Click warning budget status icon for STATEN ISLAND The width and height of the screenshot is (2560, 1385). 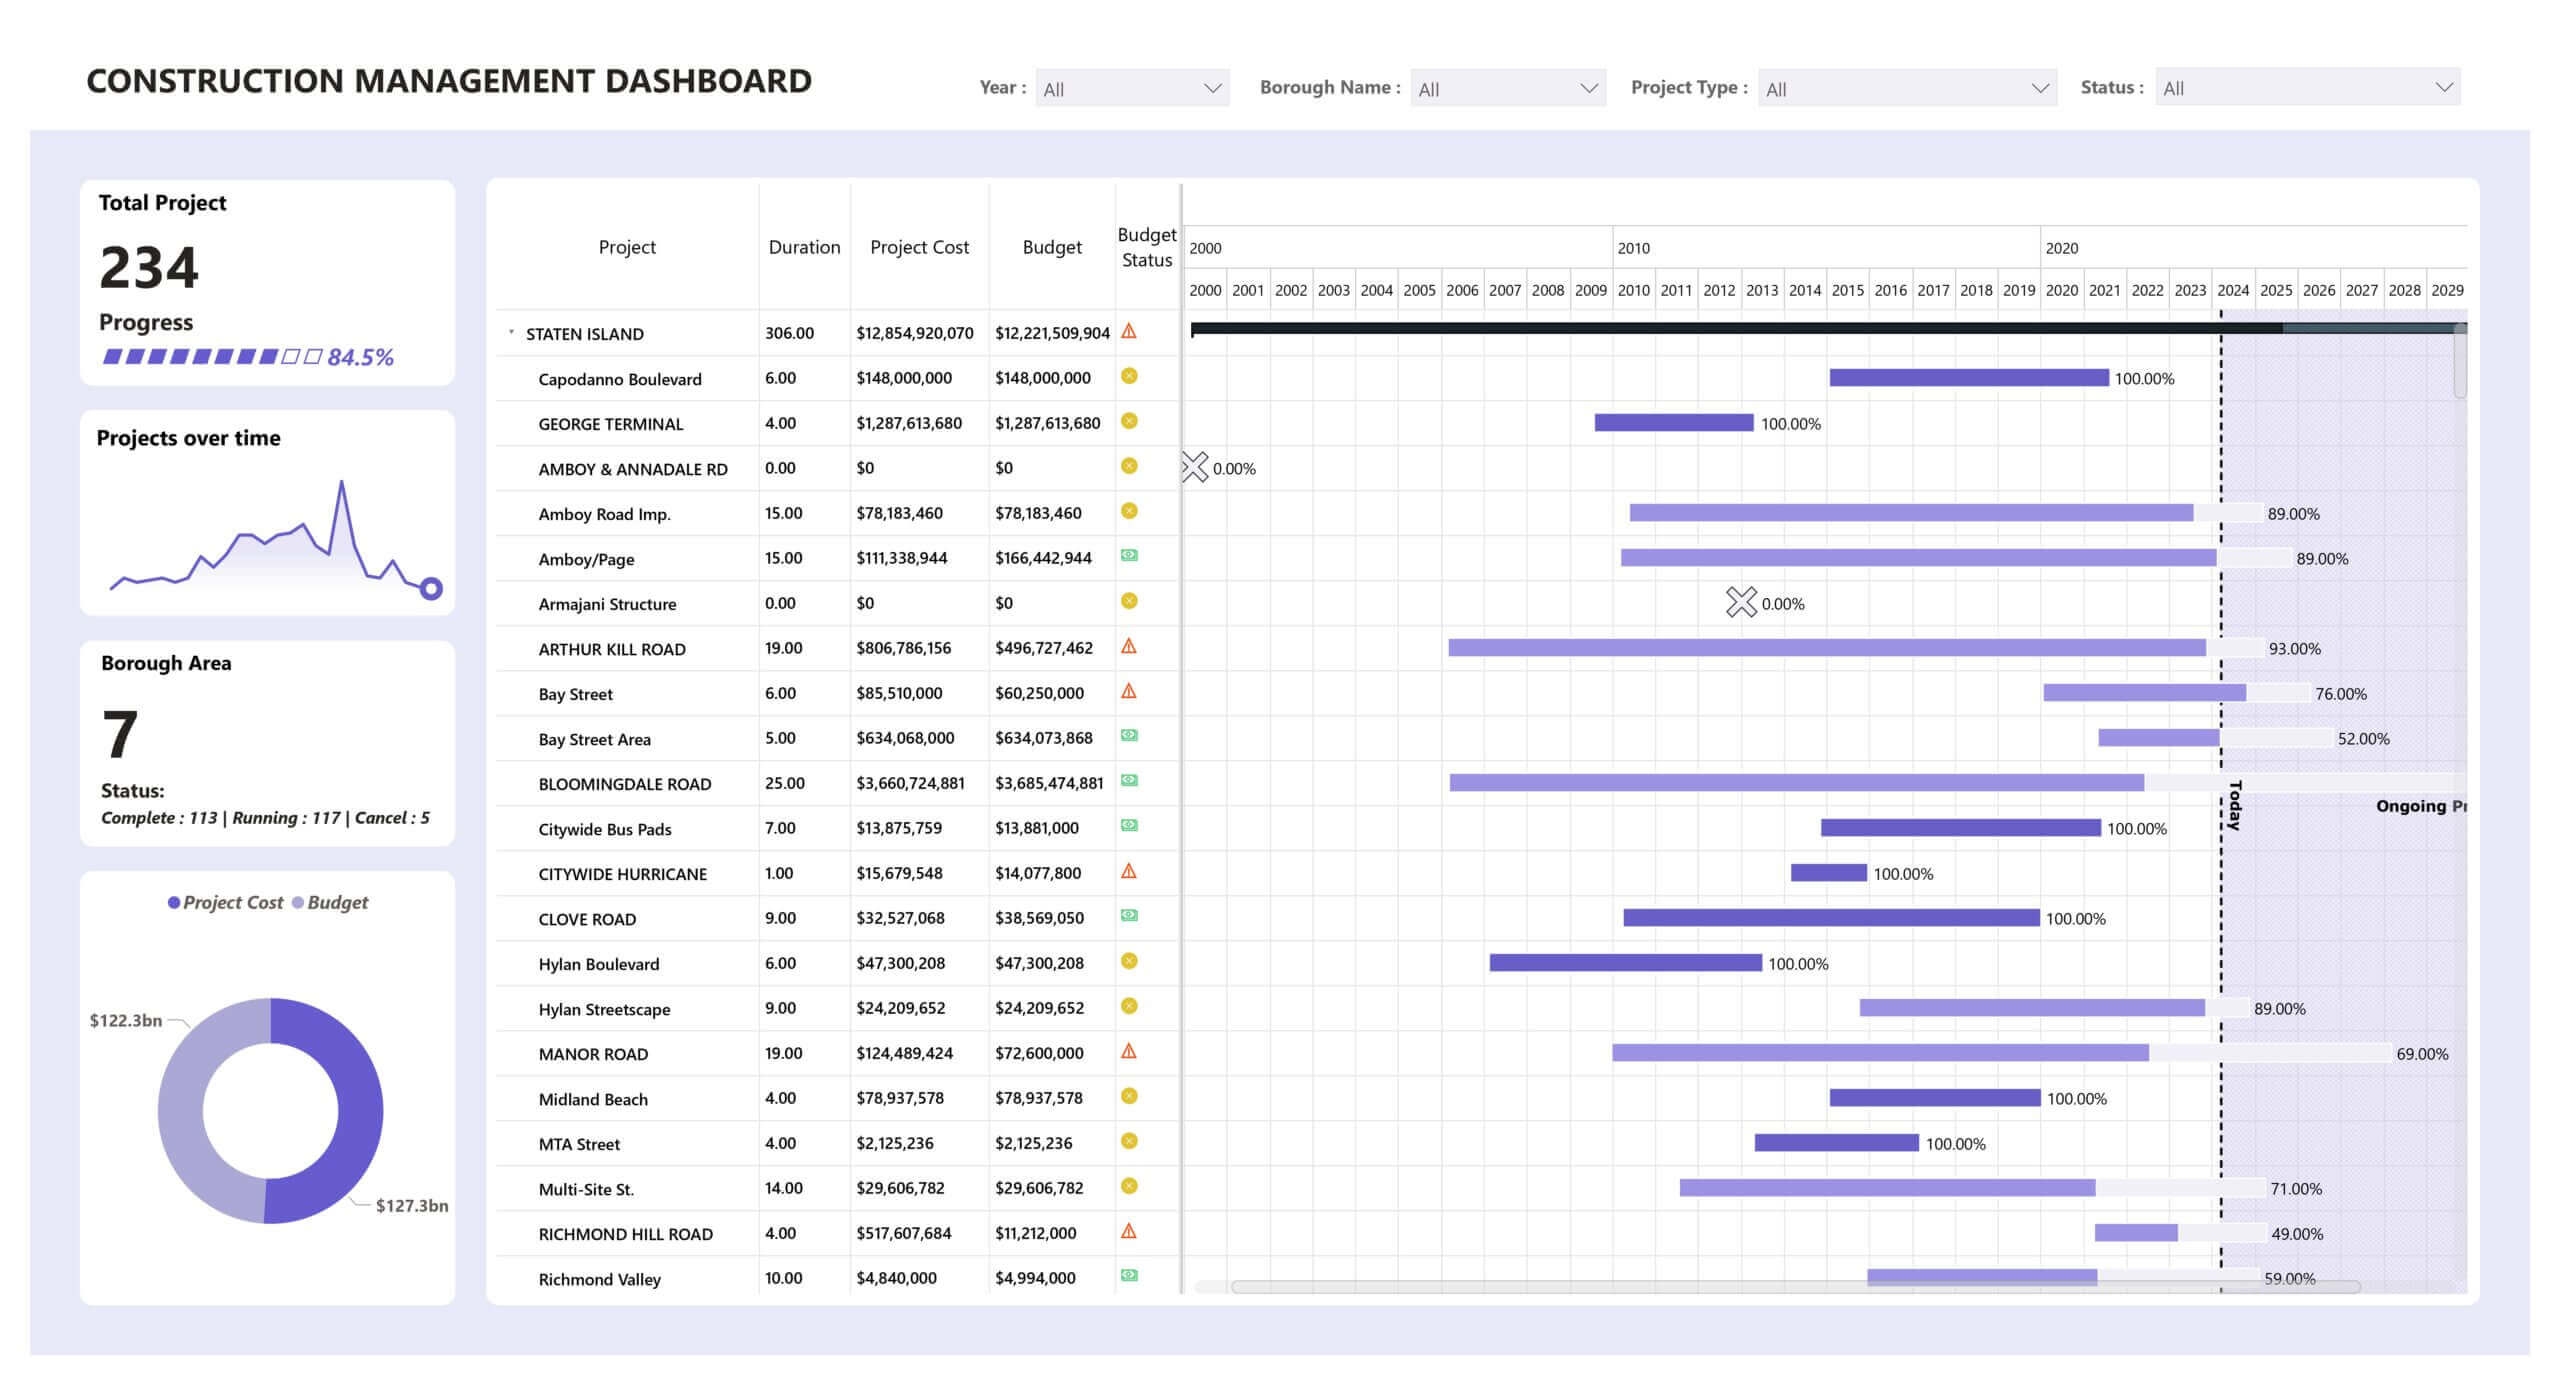(1129, 331)
